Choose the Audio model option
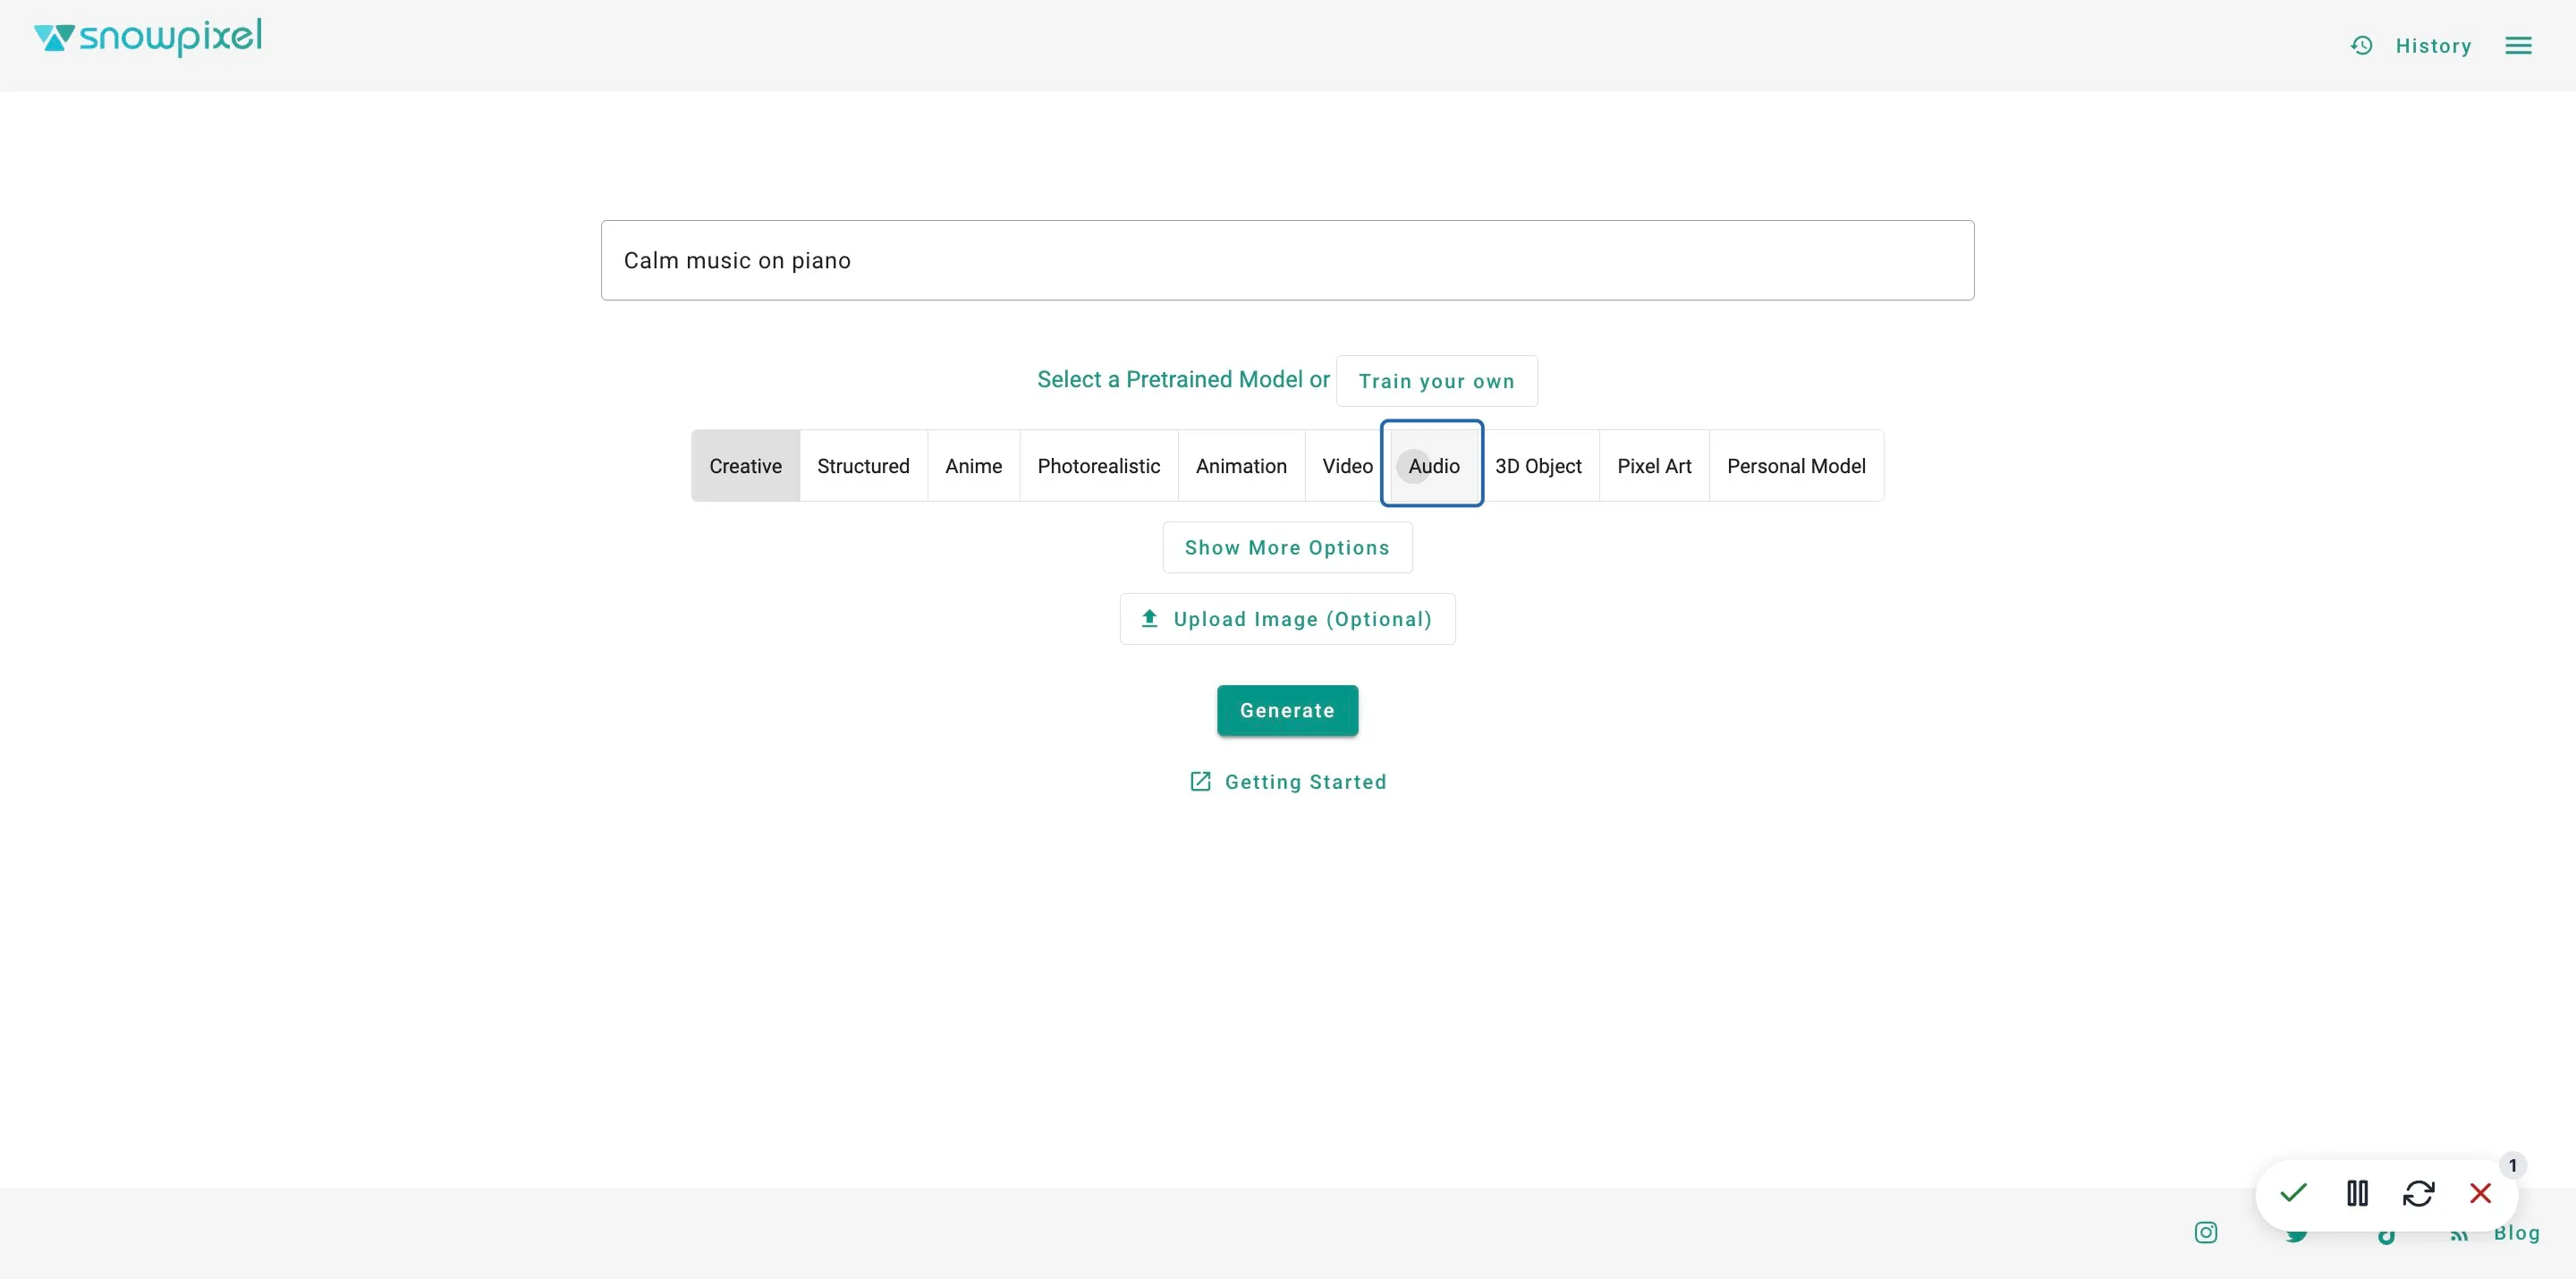Screen dimensions: 2576x1279 (1433, 465)
